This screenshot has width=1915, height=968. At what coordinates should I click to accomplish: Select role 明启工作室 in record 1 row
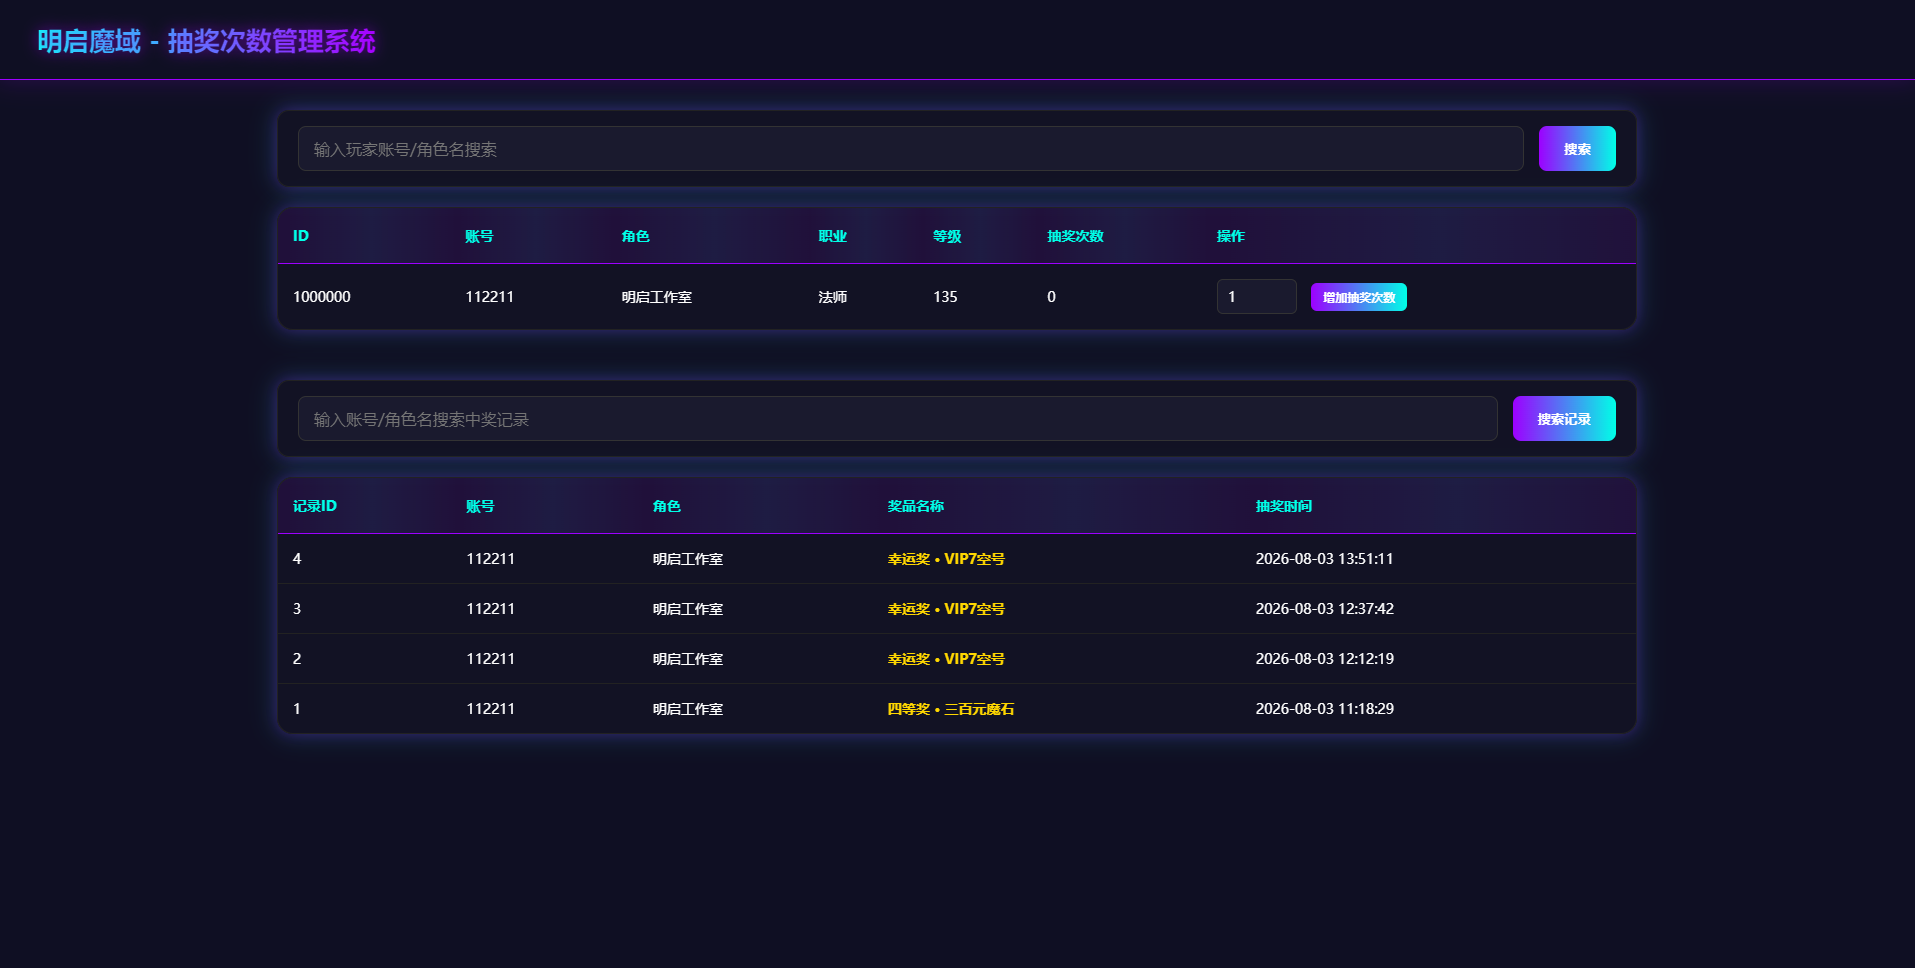point(688,709)
